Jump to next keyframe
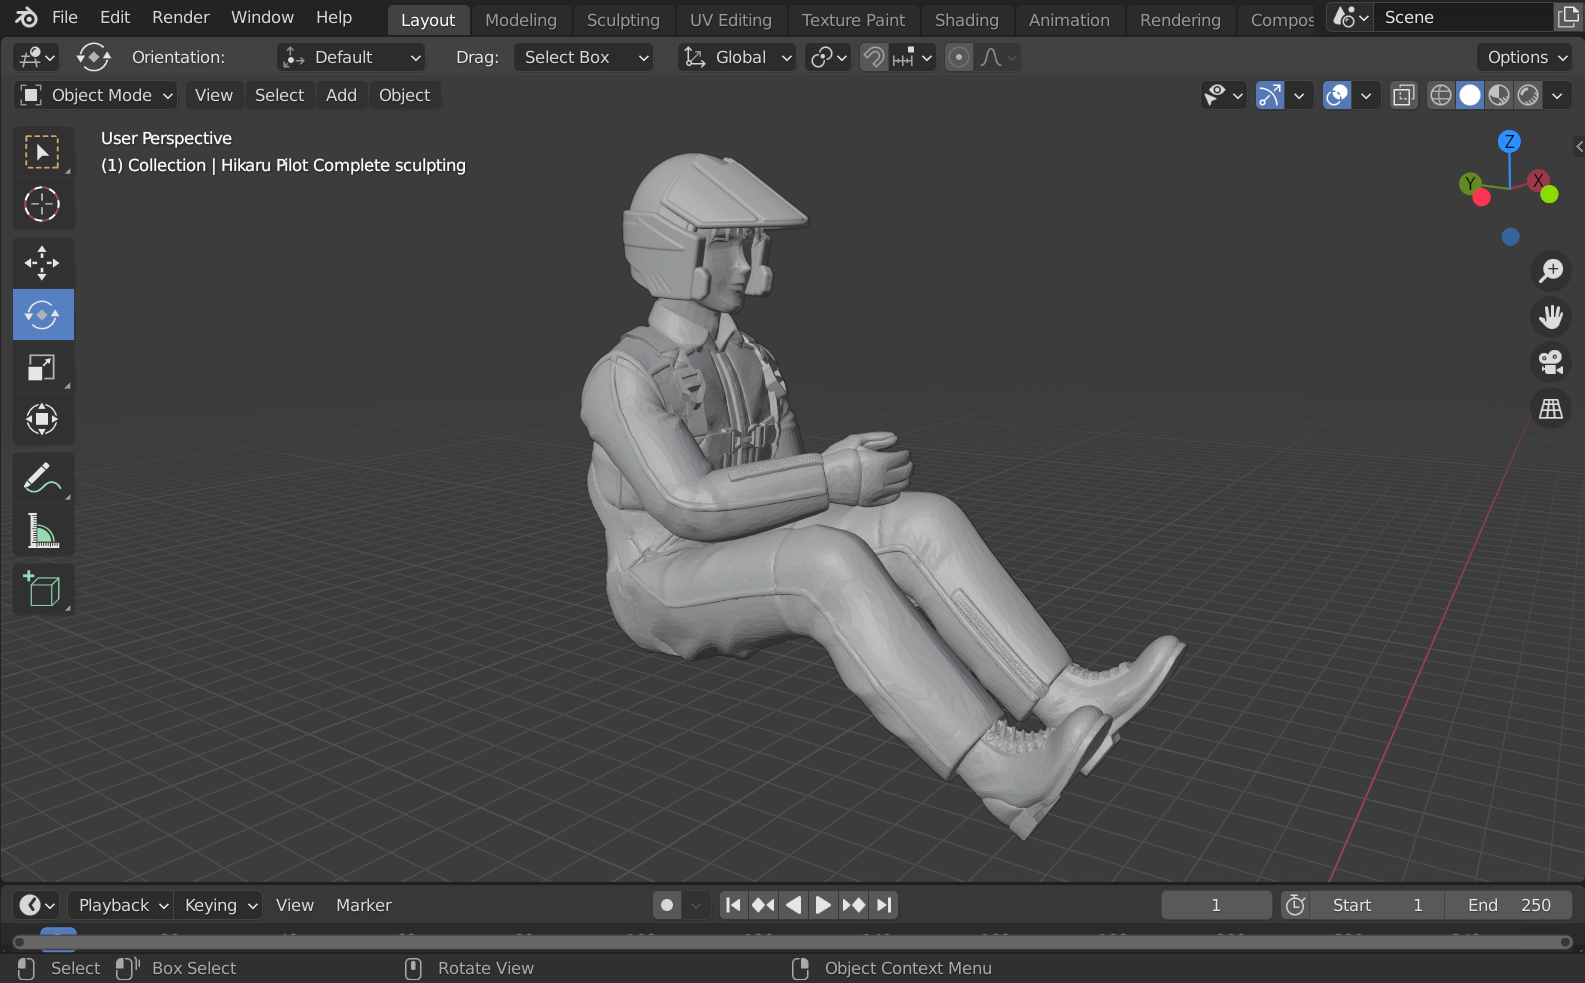Image resolution: width=1585 pixels, height=983 pixels. point(853,905)
